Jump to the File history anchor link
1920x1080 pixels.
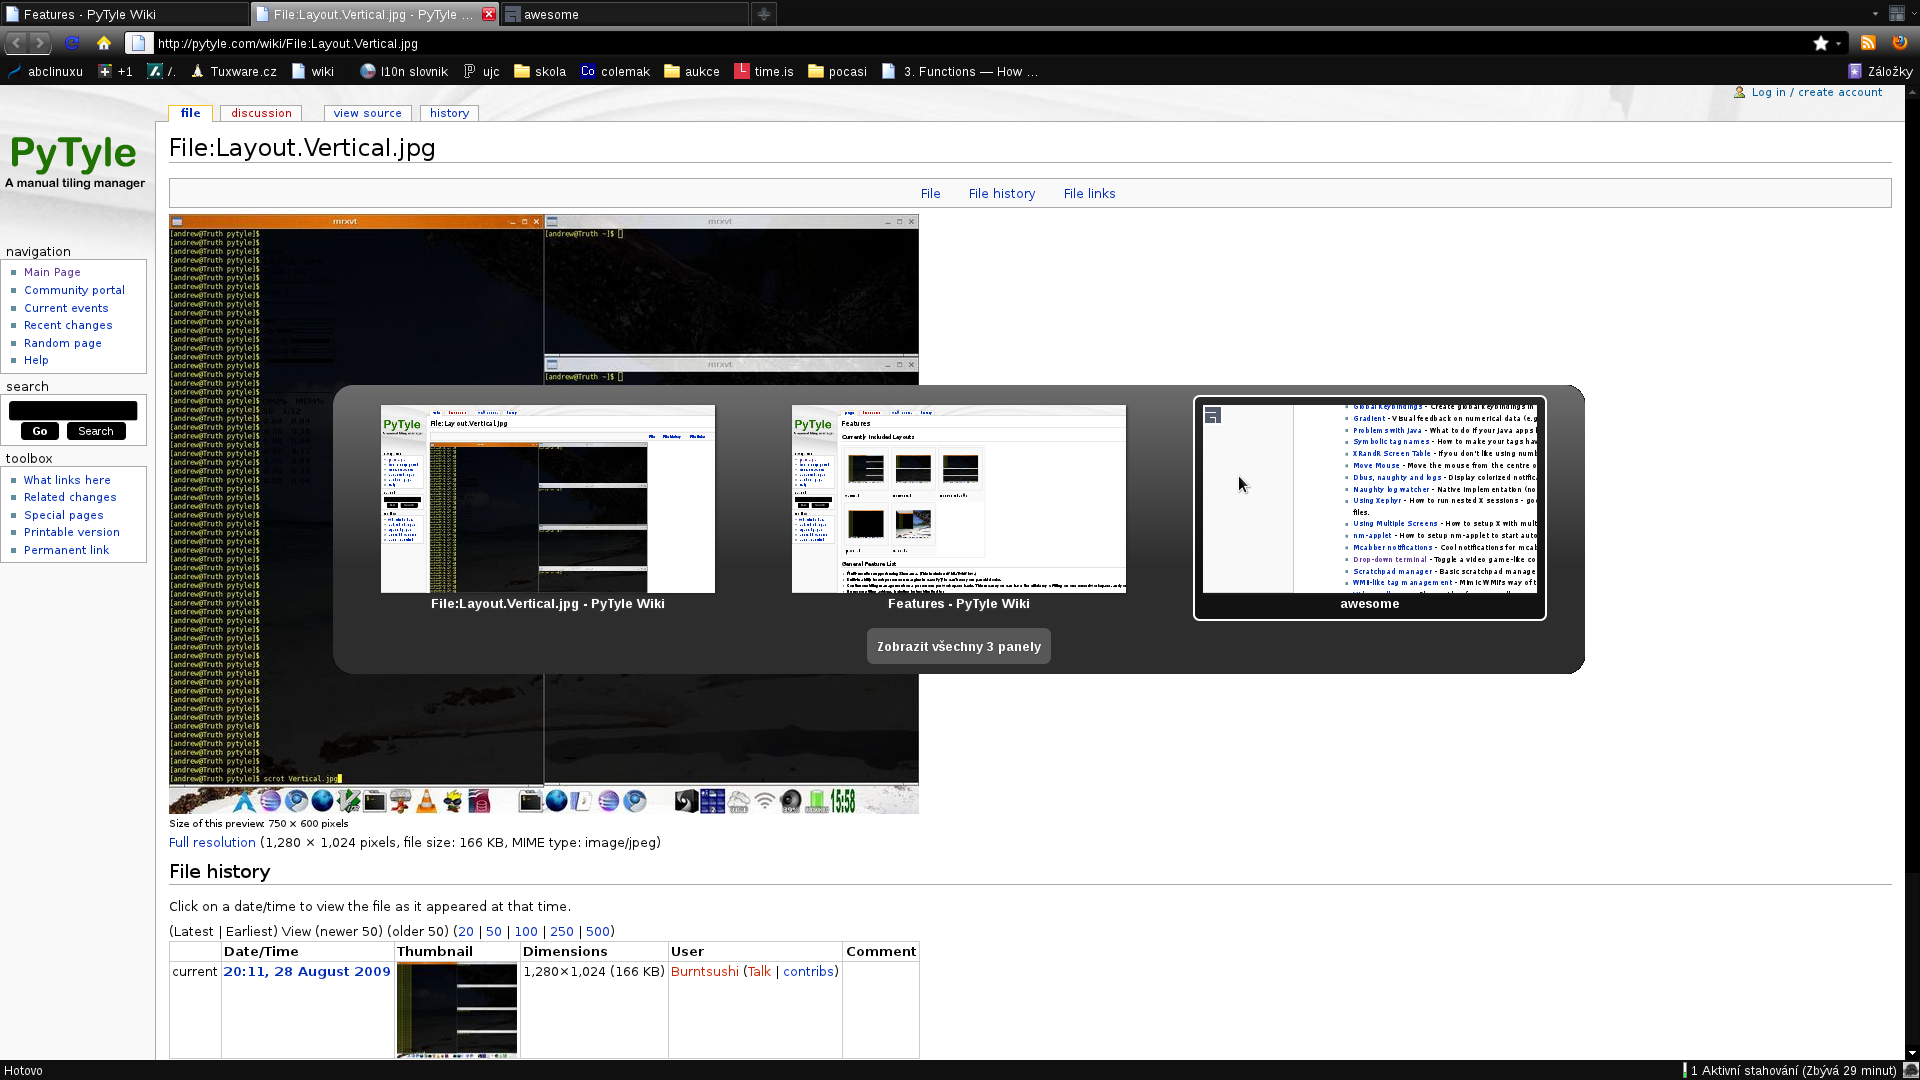coord(1001,193)
